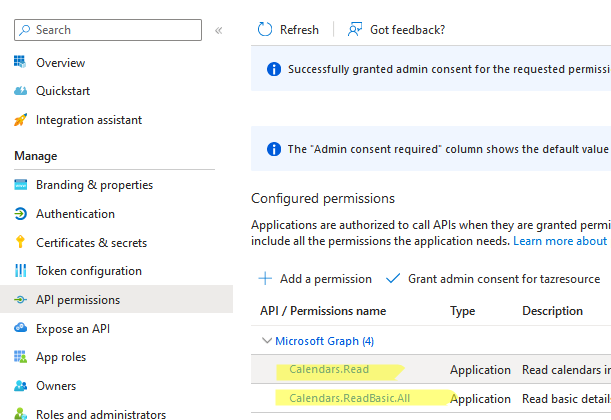
Task: Click Application type in Calendars.Read row
Action: point(480,370)
